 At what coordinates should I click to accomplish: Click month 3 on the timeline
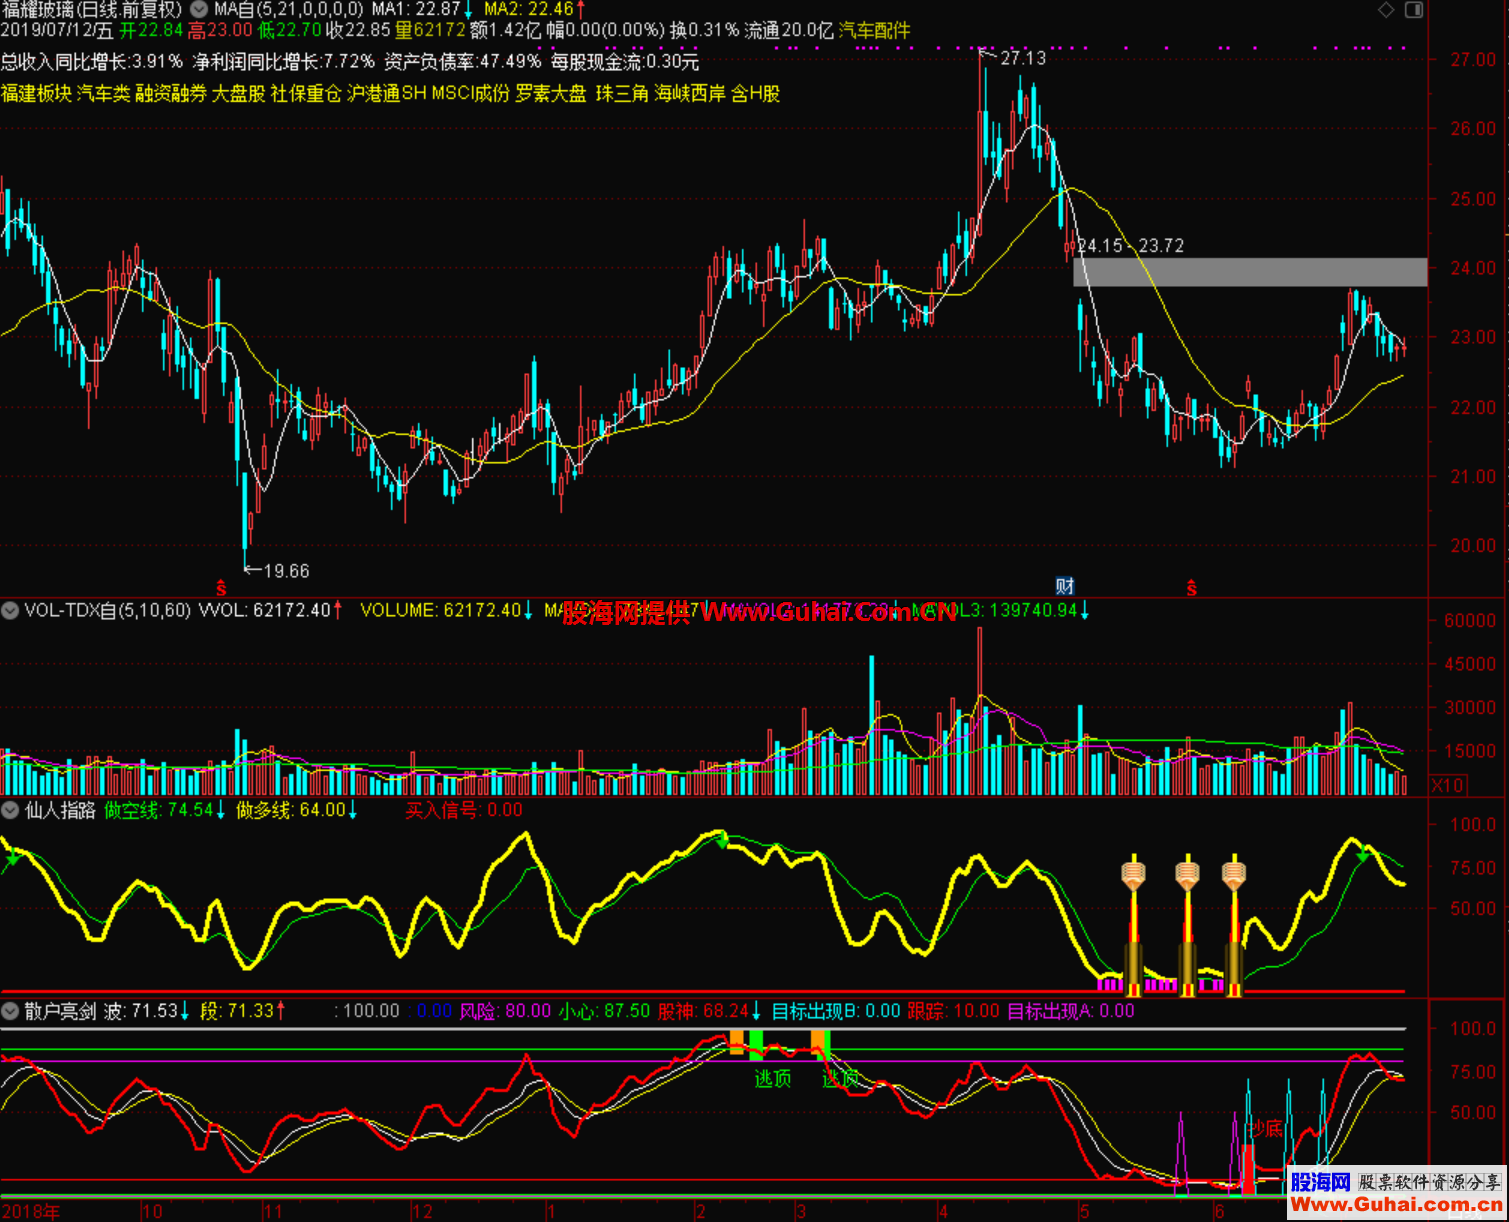click(800, 1212)
